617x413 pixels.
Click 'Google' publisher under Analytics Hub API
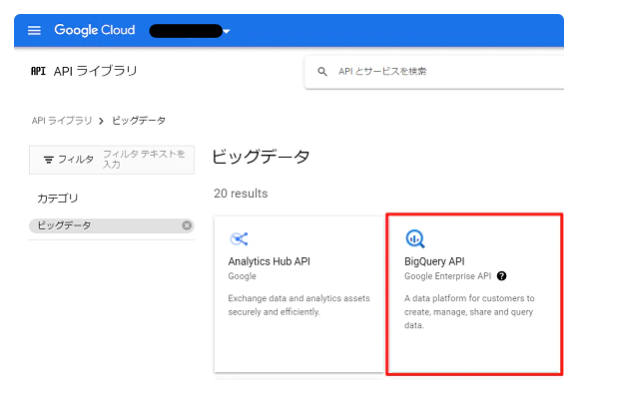point(242,276)
